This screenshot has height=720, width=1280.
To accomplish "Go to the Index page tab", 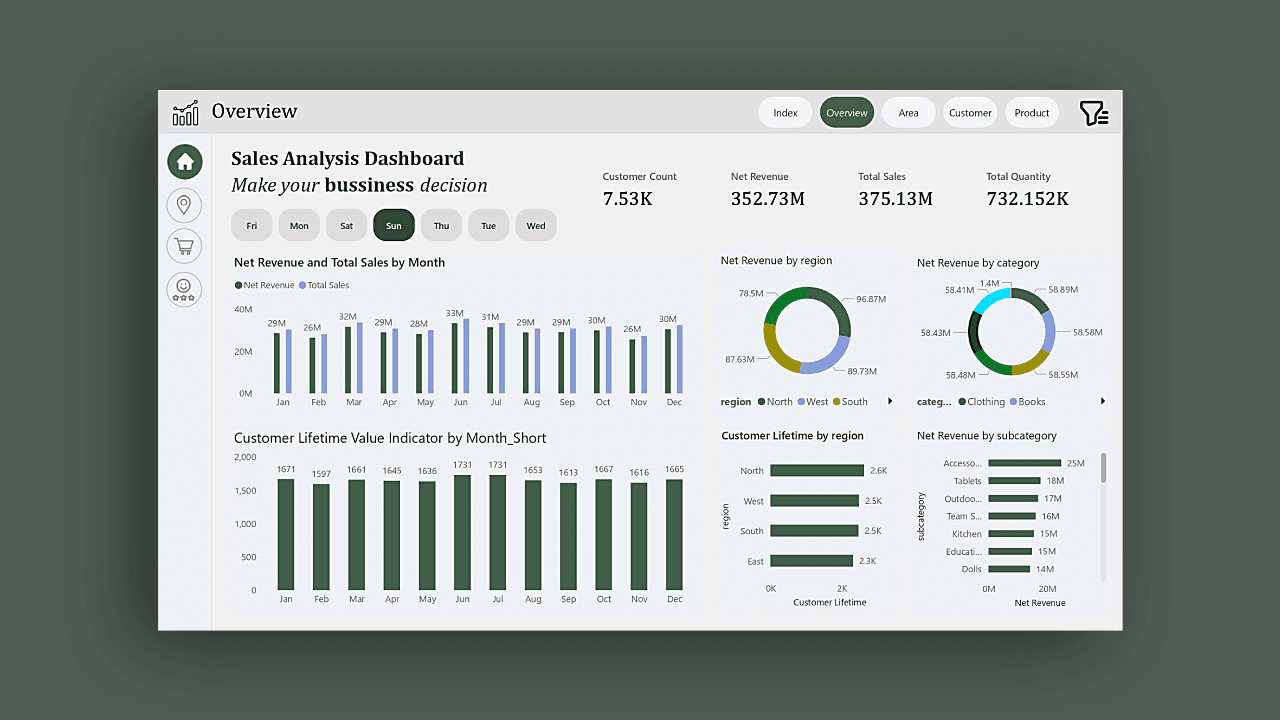I will 785,113.
